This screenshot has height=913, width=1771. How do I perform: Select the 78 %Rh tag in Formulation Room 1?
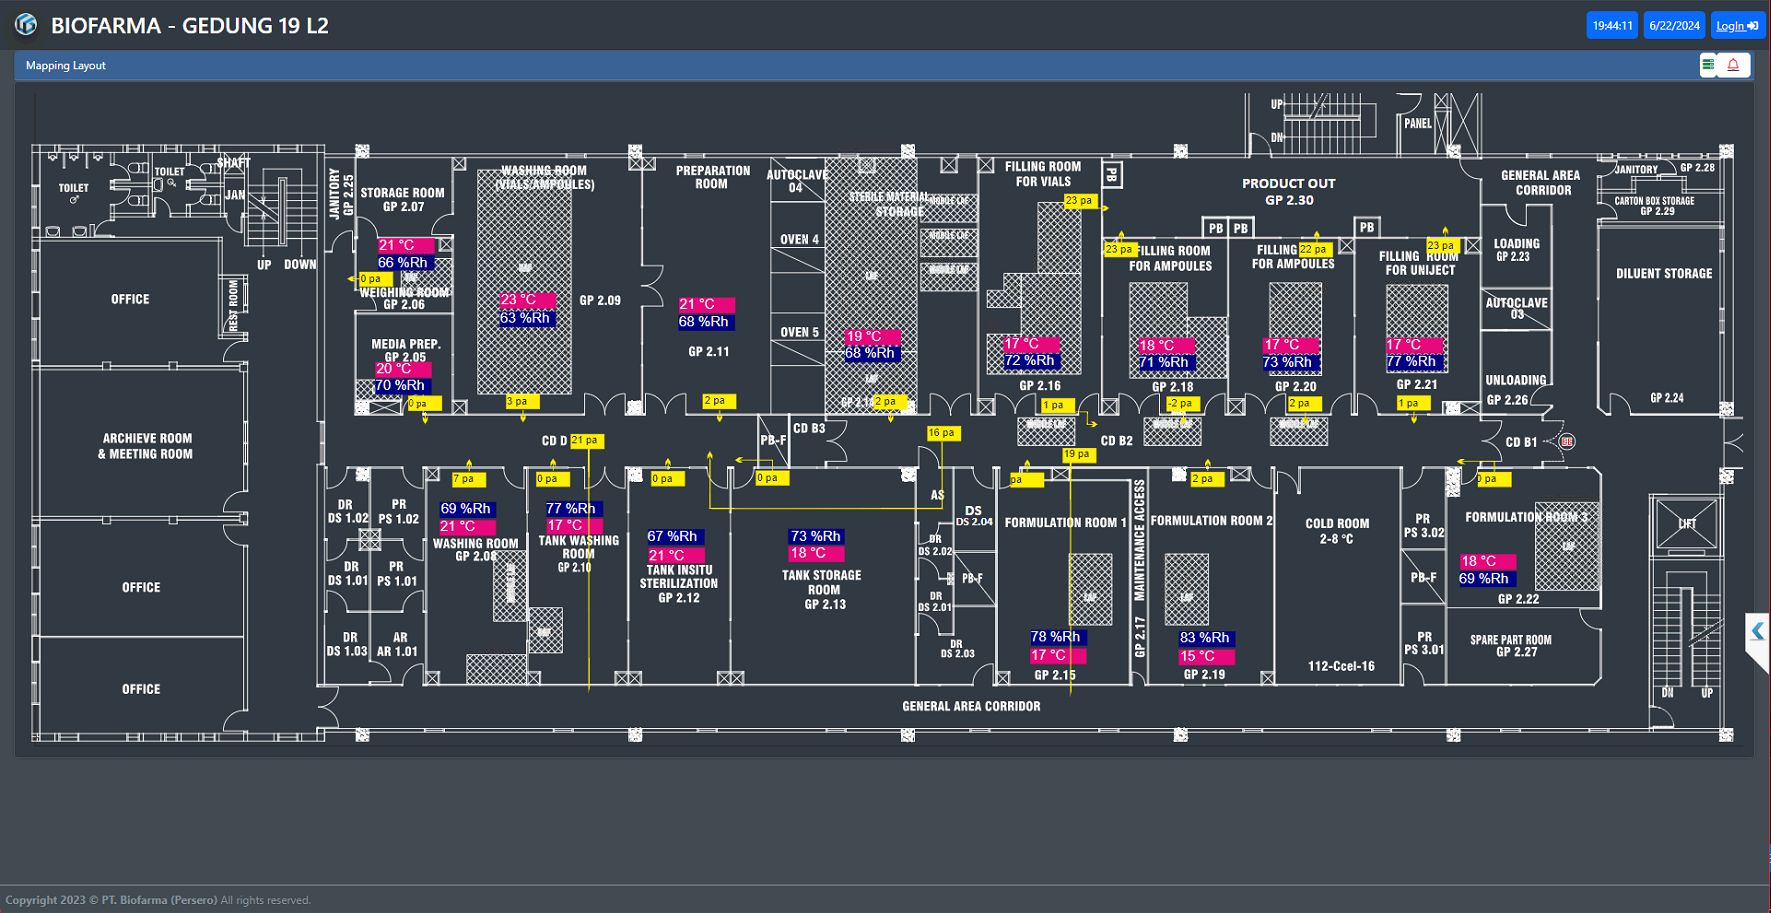click(x=1056, y=637)
